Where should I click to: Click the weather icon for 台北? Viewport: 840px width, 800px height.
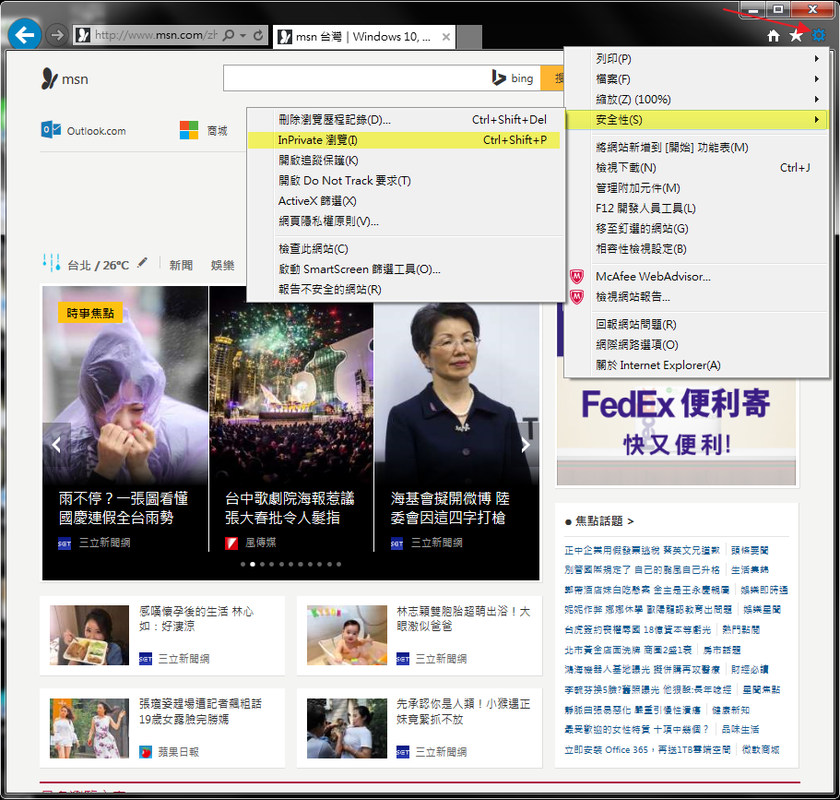coord(51,263)
